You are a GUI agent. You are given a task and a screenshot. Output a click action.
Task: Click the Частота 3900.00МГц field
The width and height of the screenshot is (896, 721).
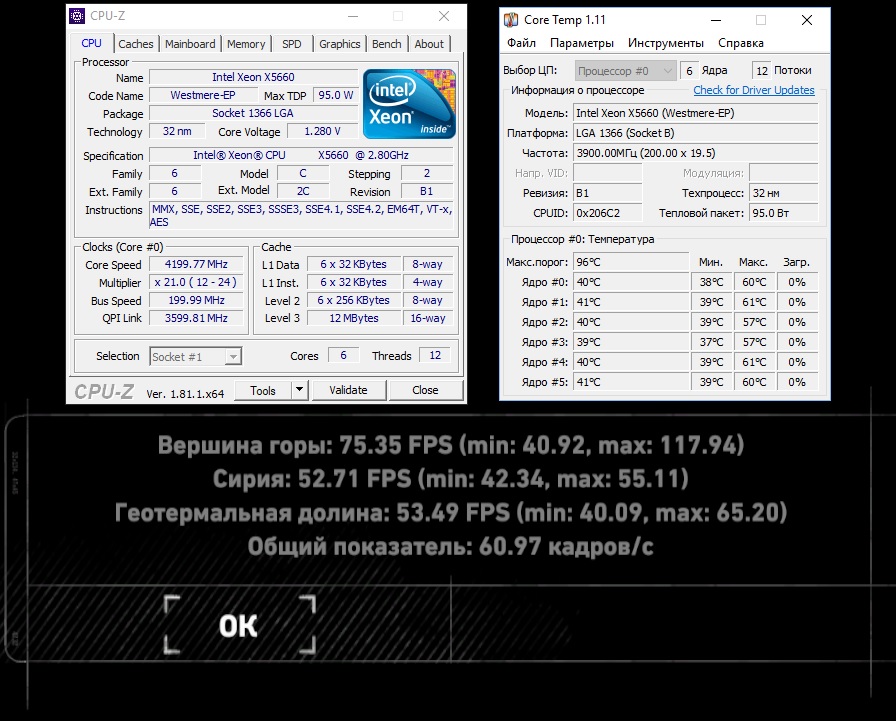click(695, 153)
